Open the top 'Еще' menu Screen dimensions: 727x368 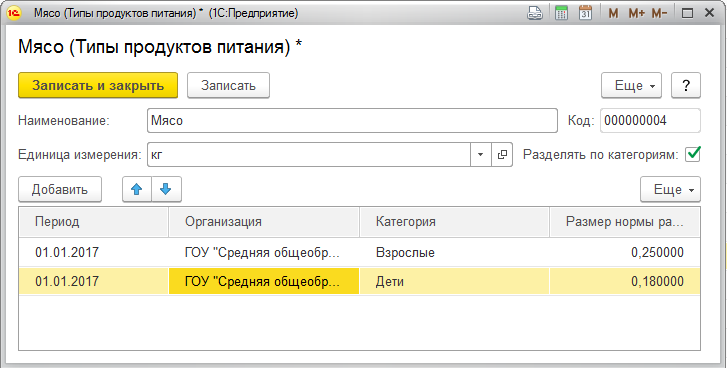point(631,85)
